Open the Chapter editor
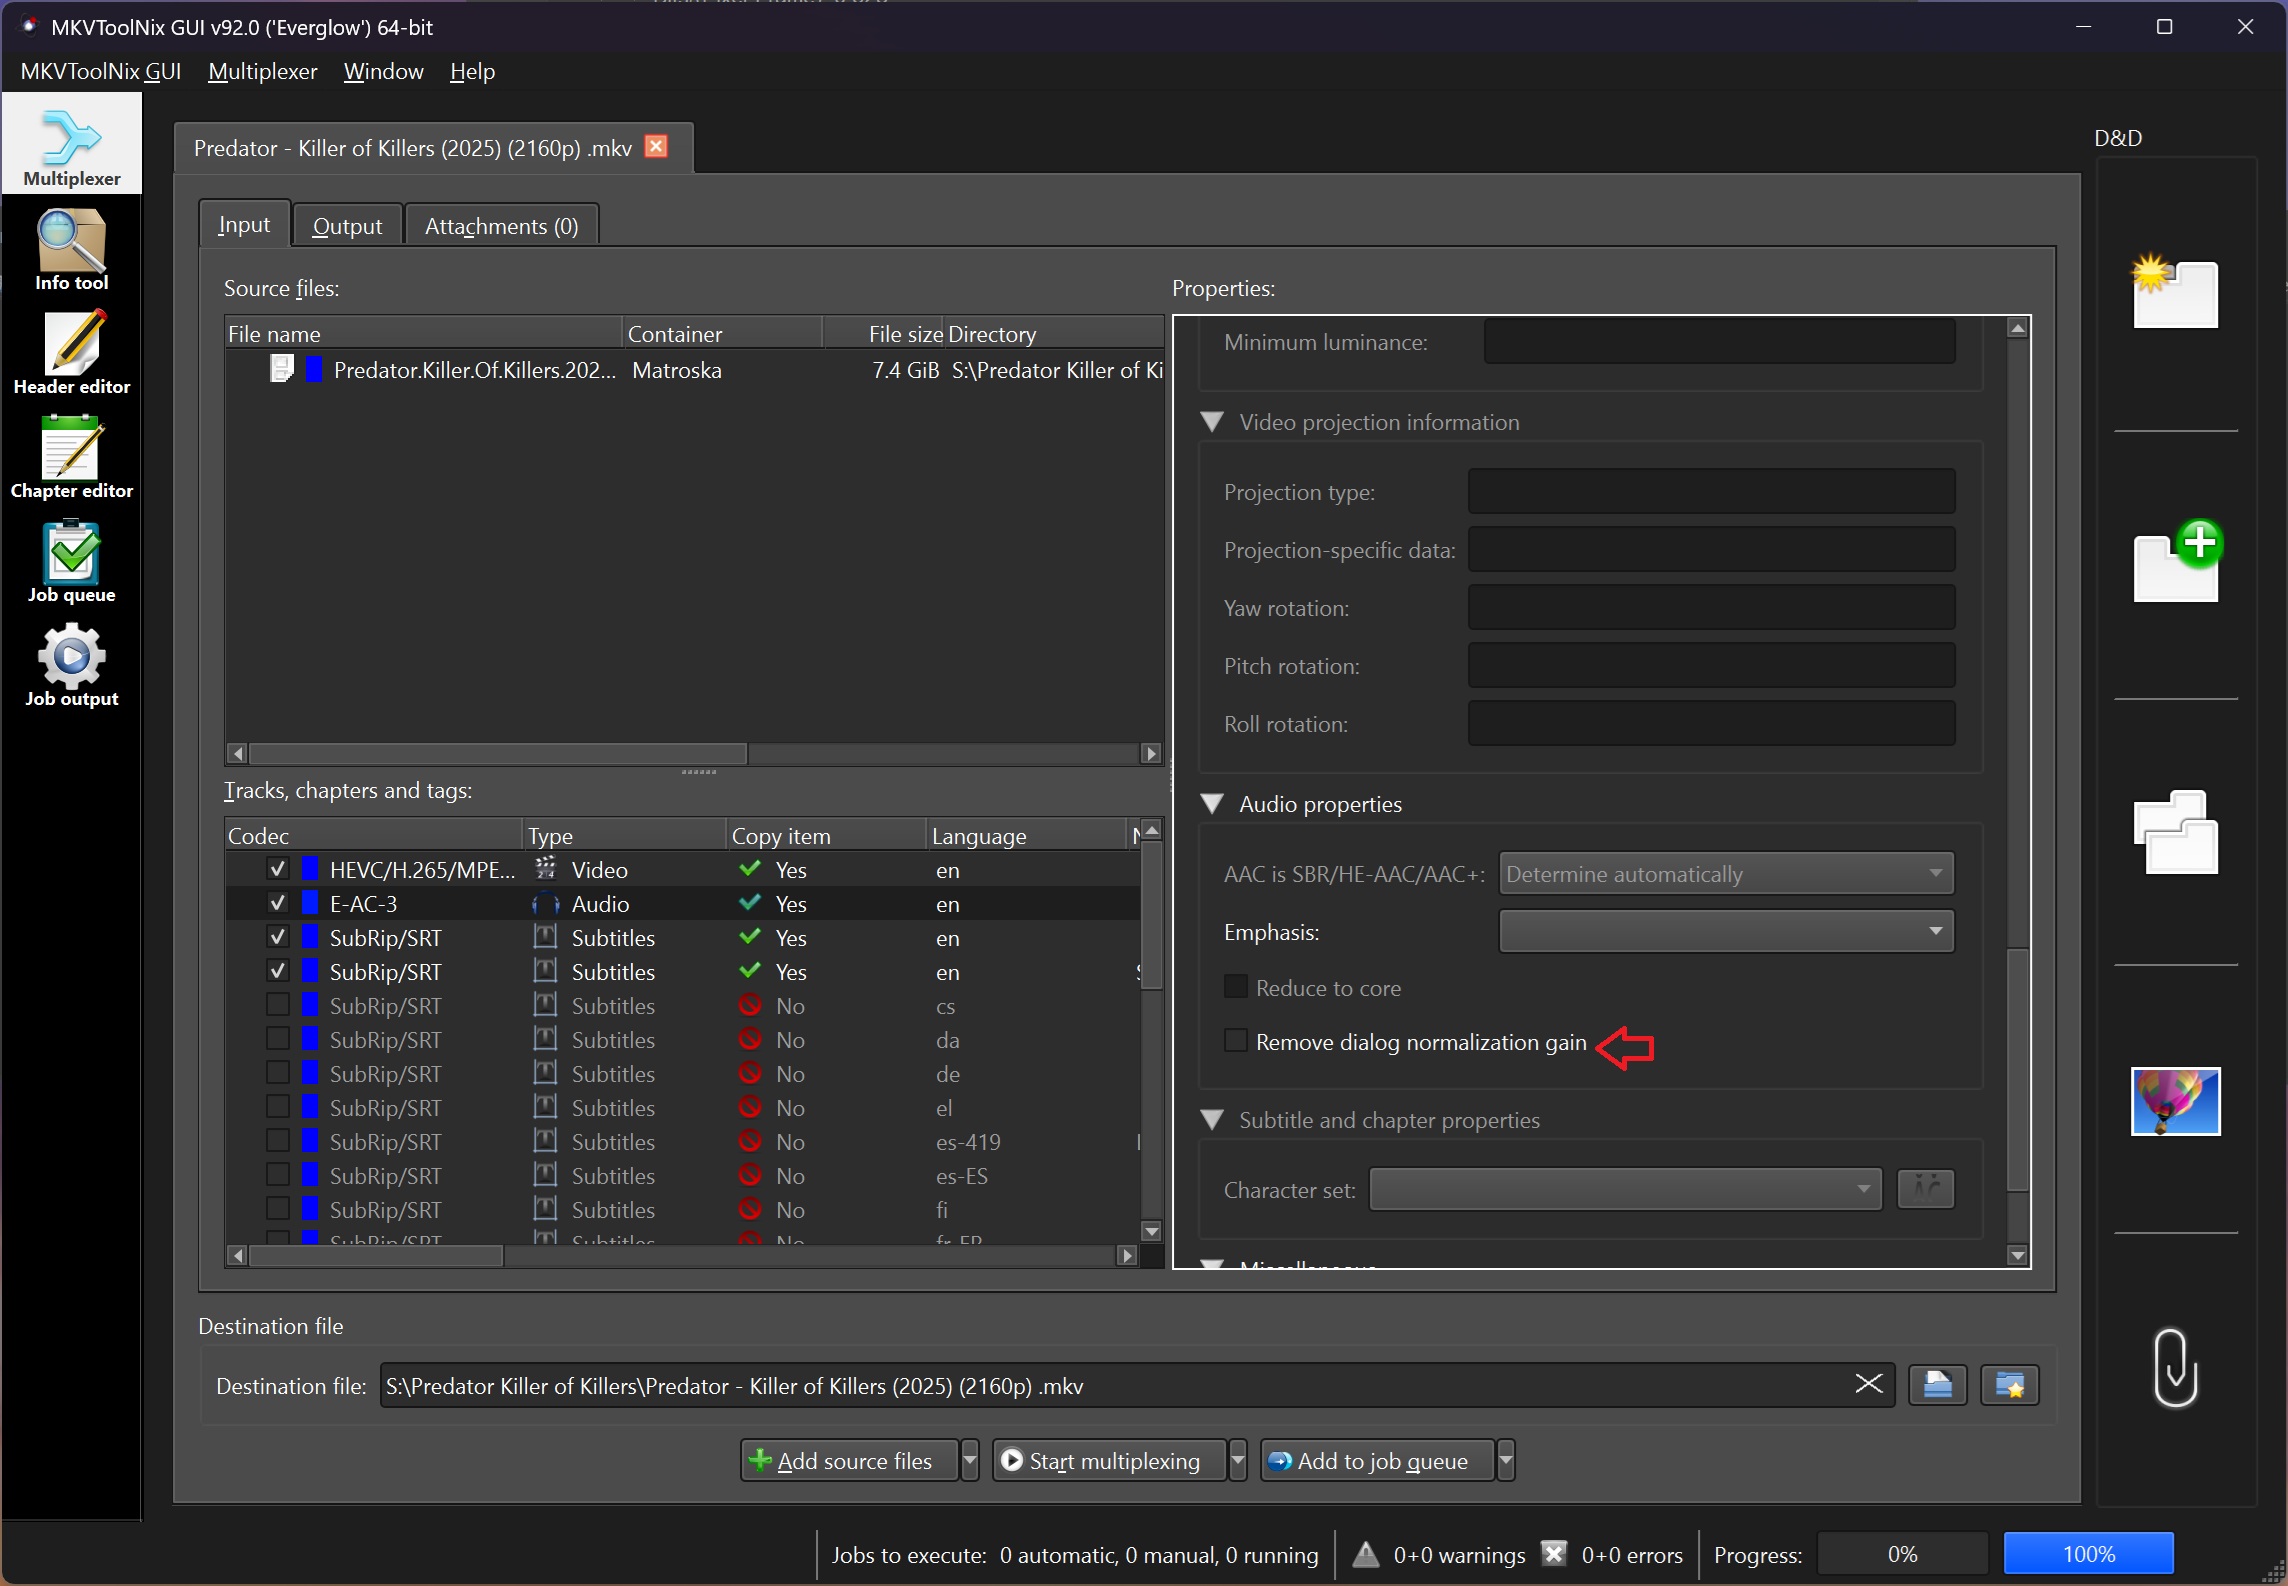The width and height of the screenshot is (2288, 1586). click(72, 458)
